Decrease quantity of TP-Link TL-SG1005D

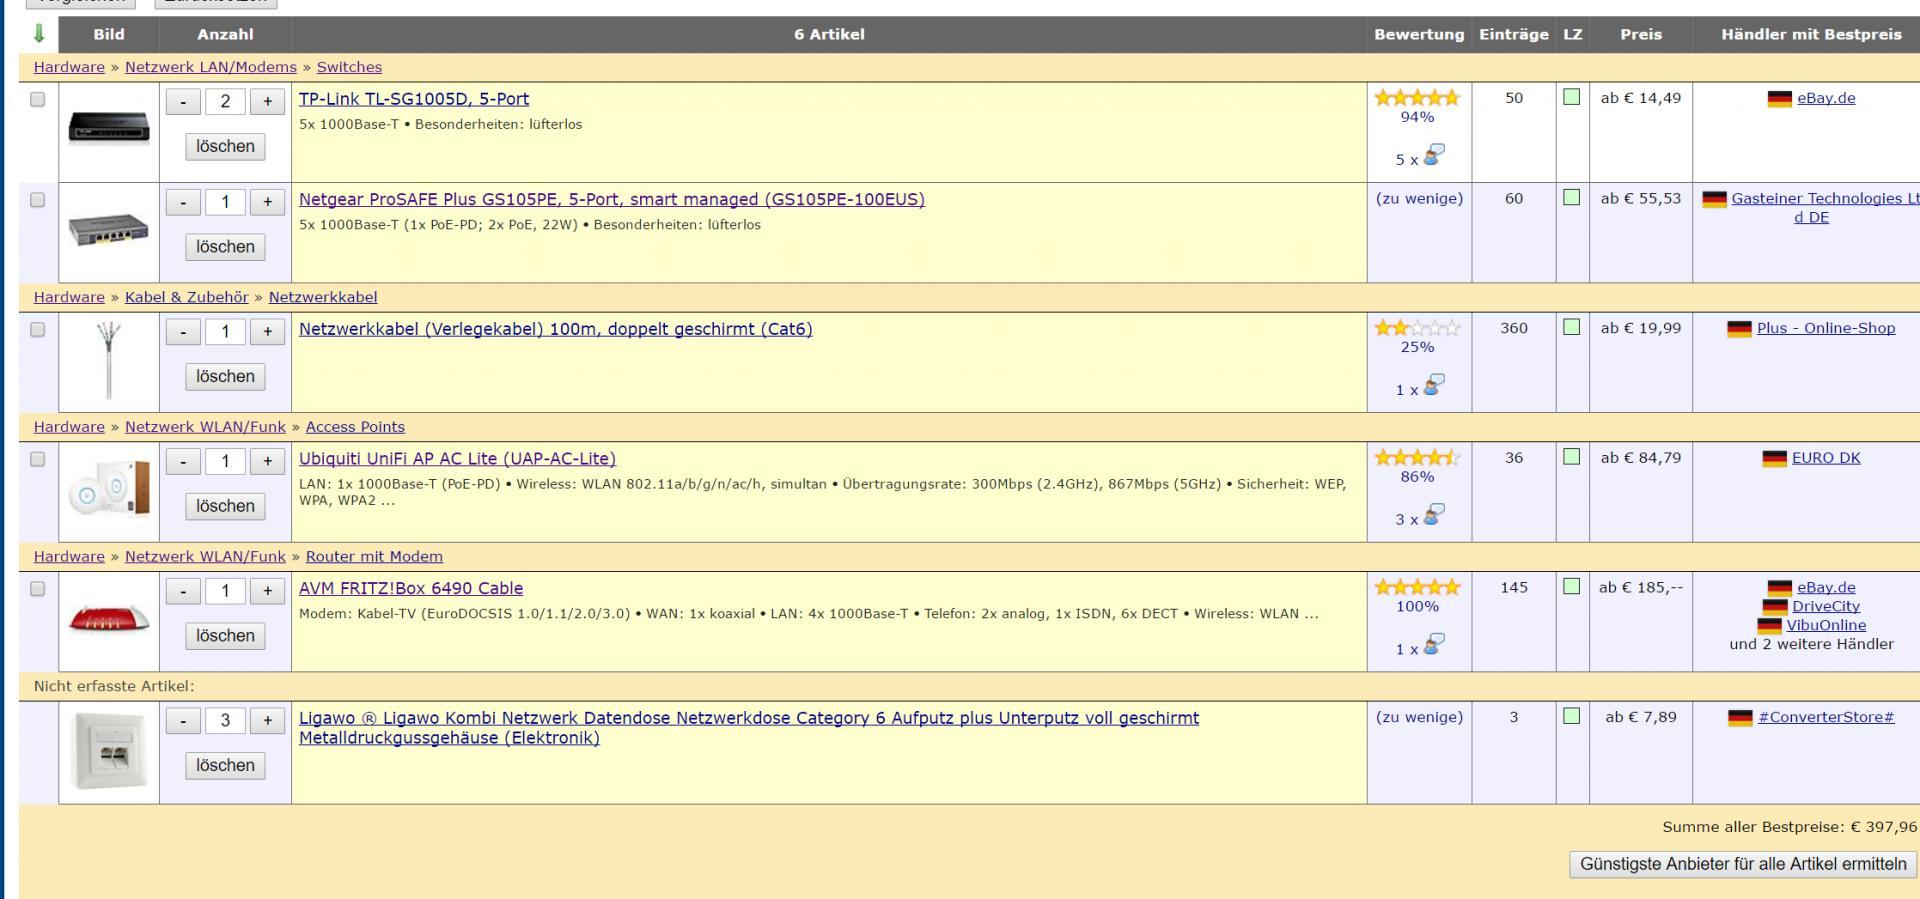pyautogui.click(x=183, y=102)
